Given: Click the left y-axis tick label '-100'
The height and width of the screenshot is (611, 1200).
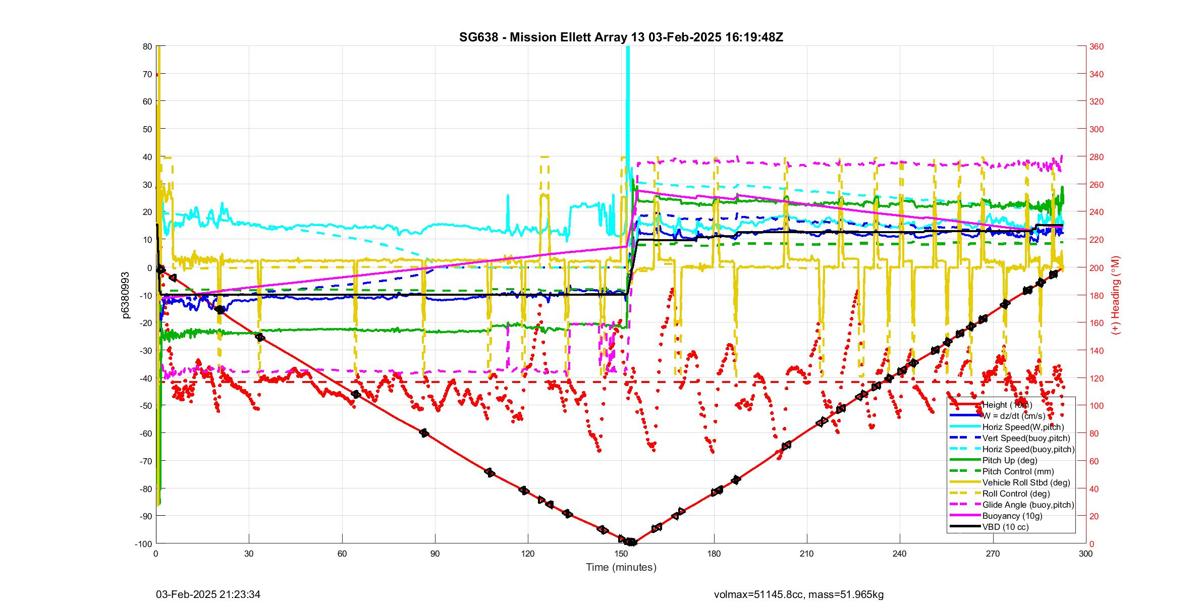Looking at the screenshot, I should [x=141, y=543].
